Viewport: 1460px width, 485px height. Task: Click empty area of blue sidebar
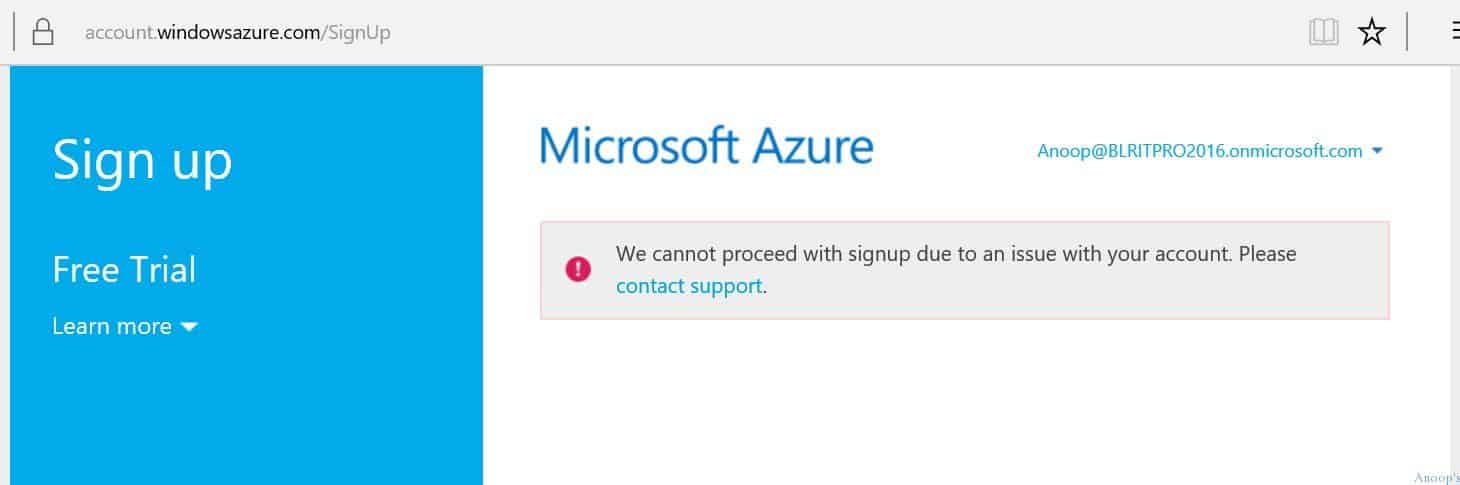point(245,420)
